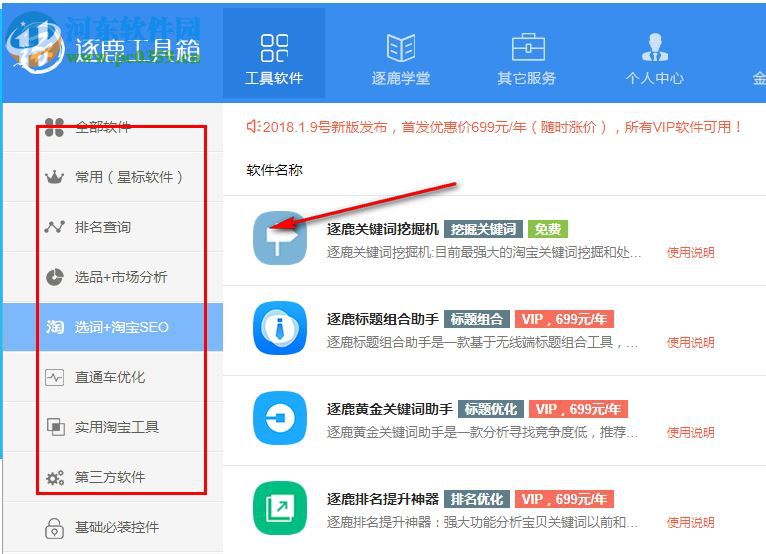Select 常用（星标软件） category
766x554 pixels.
click(x=113, y=177)
